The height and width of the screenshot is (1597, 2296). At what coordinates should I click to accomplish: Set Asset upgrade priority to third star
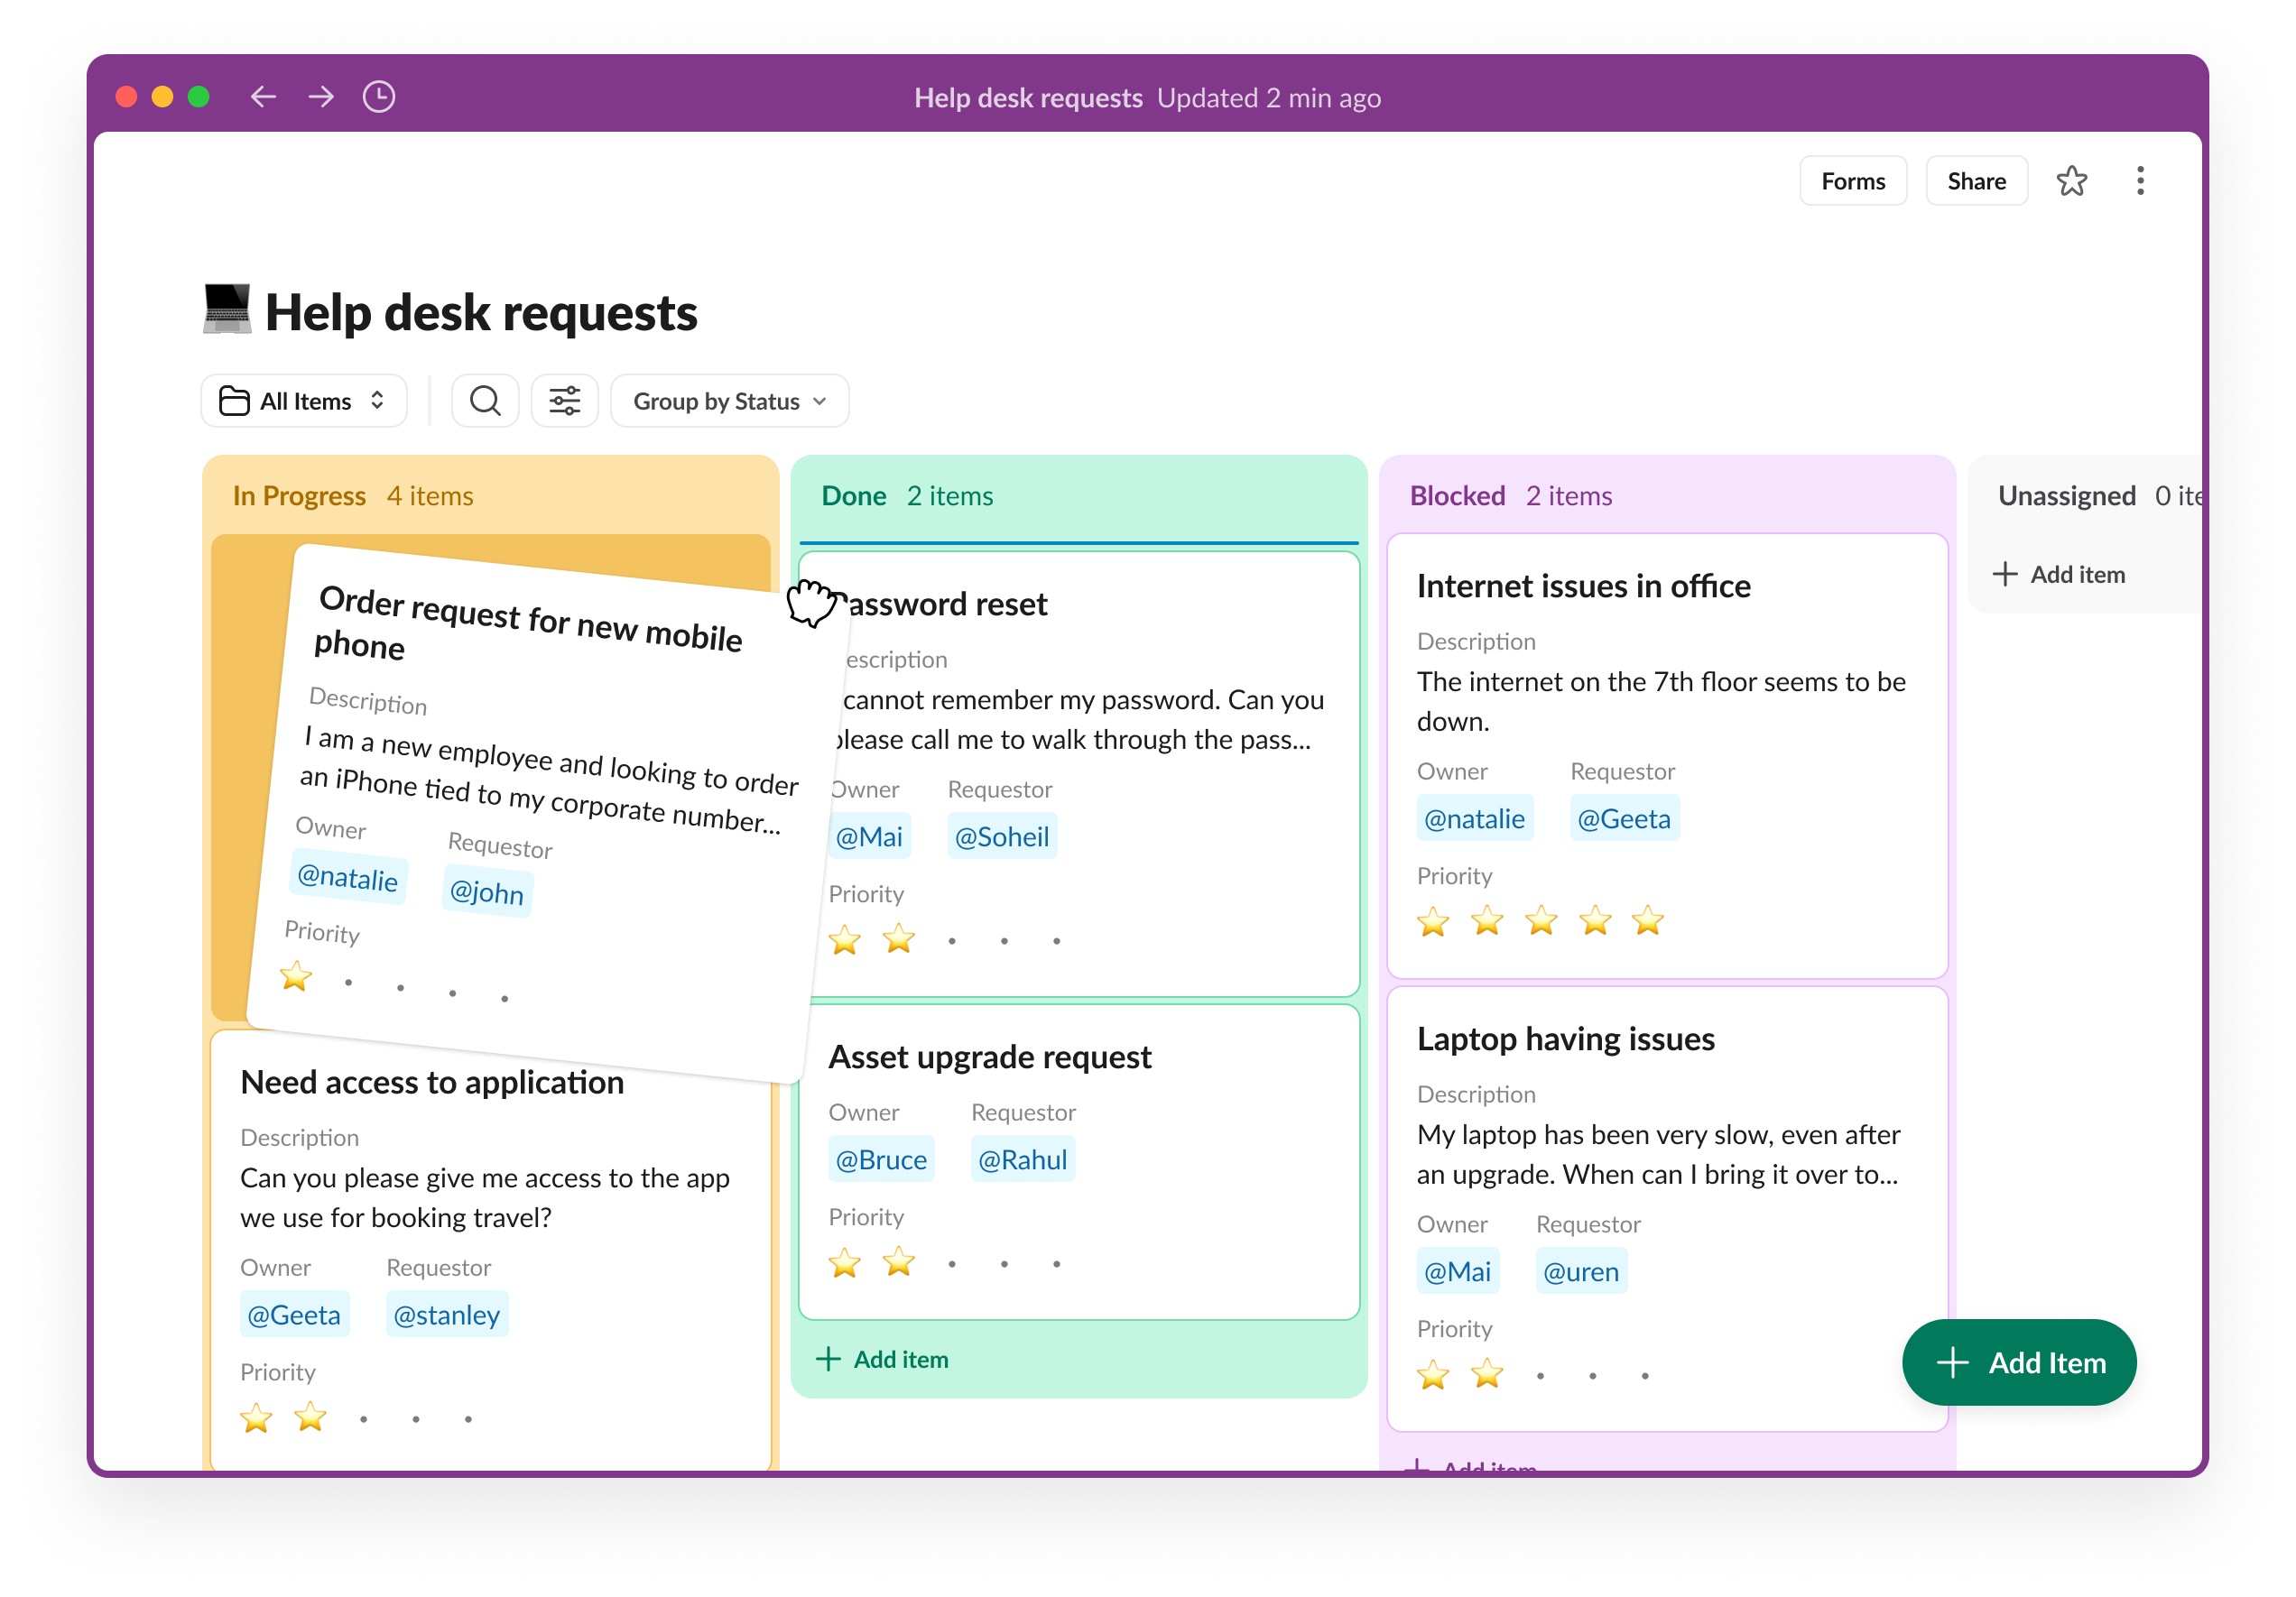coord(952,1264)
